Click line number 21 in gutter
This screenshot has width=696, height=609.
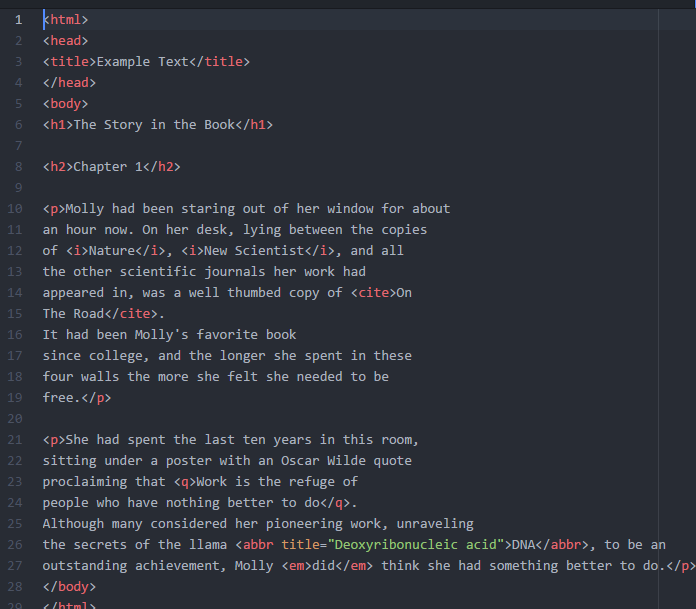[15, 440]
